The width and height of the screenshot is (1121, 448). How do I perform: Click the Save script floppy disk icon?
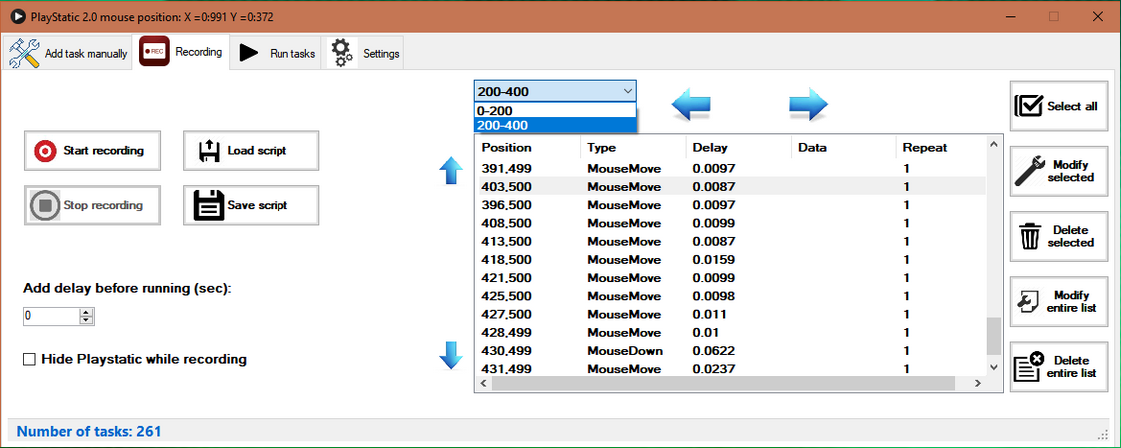(209, 205)
